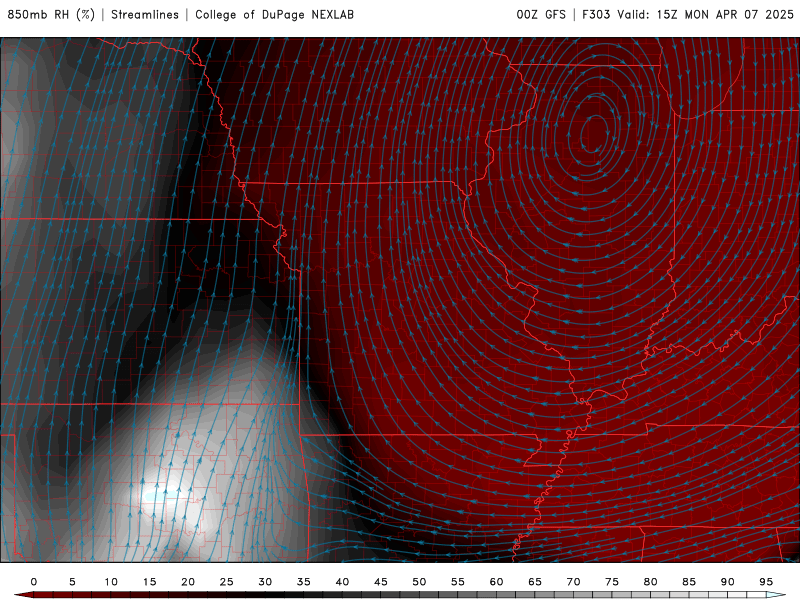800x600 pixels.
Task: Click the "35" colorbar scale label
Action: tap(304, 582)
